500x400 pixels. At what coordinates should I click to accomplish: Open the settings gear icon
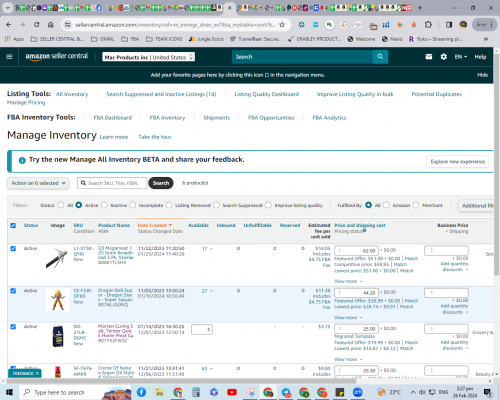(x=444, y=57)
